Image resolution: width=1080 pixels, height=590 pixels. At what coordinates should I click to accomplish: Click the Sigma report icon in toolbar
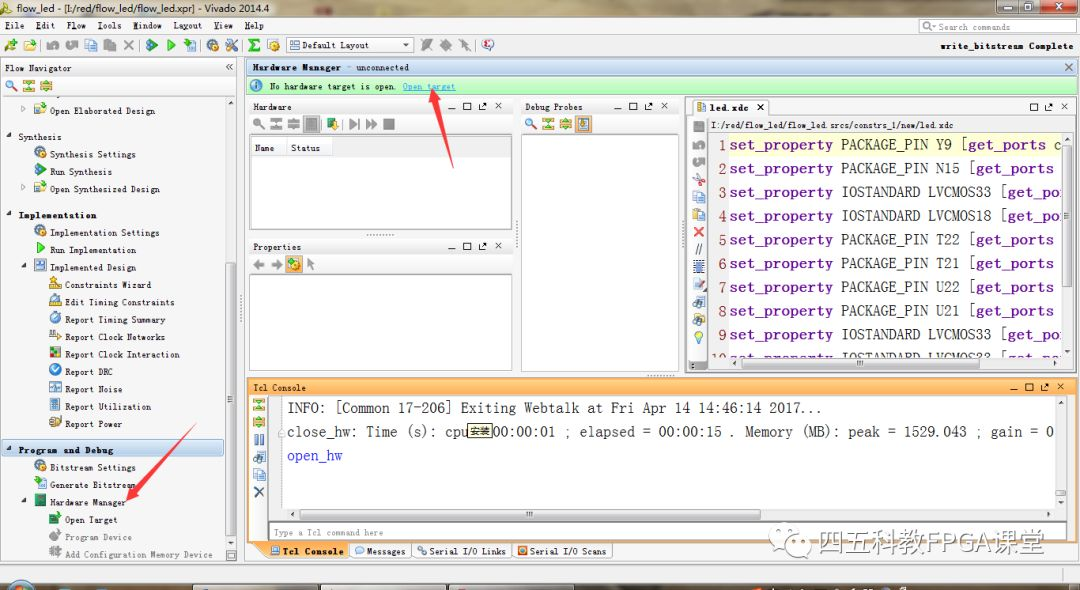click(254, 45)
